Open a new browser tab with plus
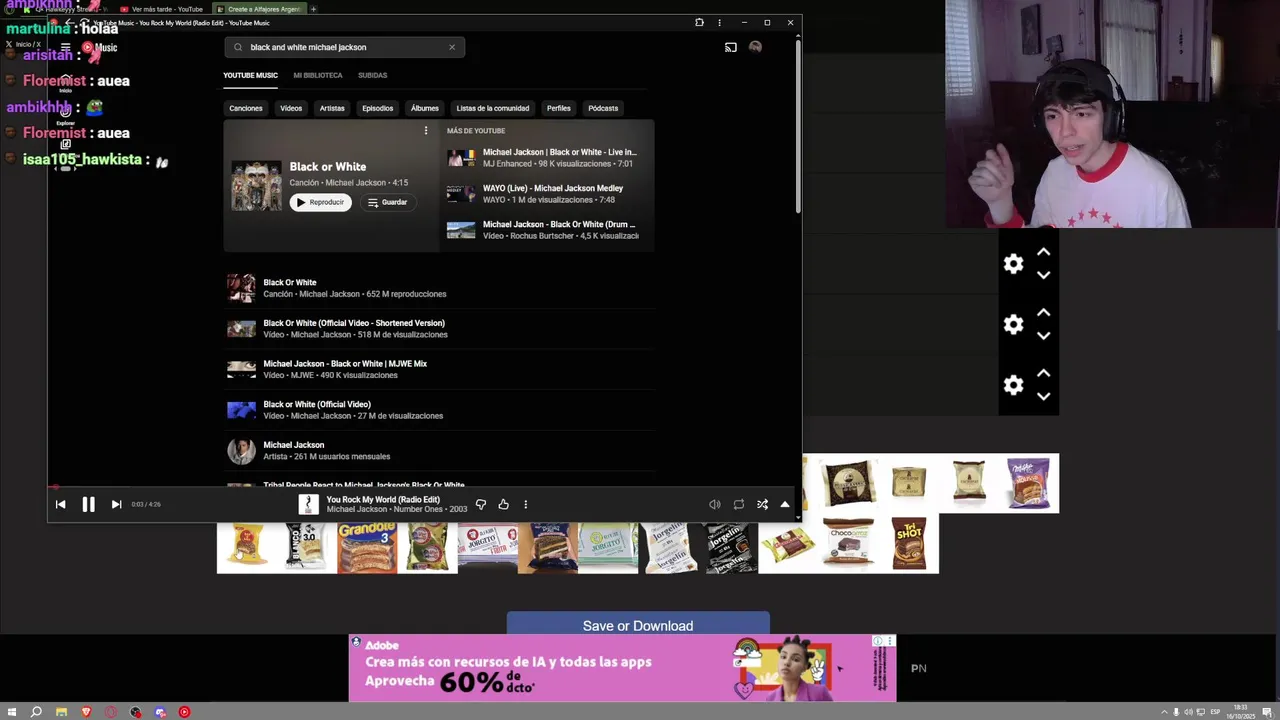The image size is (1280, 720). (x=313, y=9)
